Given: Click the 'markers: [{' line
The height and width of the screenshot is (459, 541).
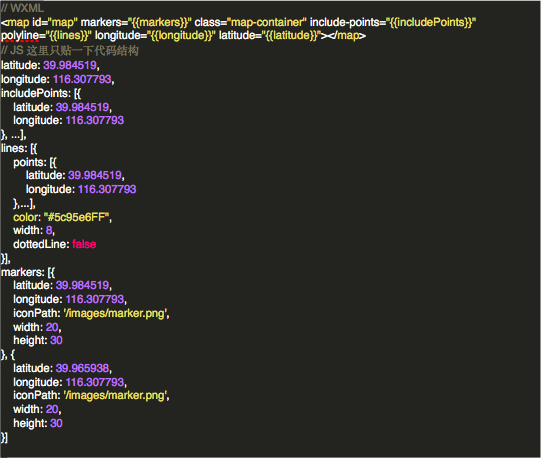Looking at the screenshot, I should tap(28, 272).
